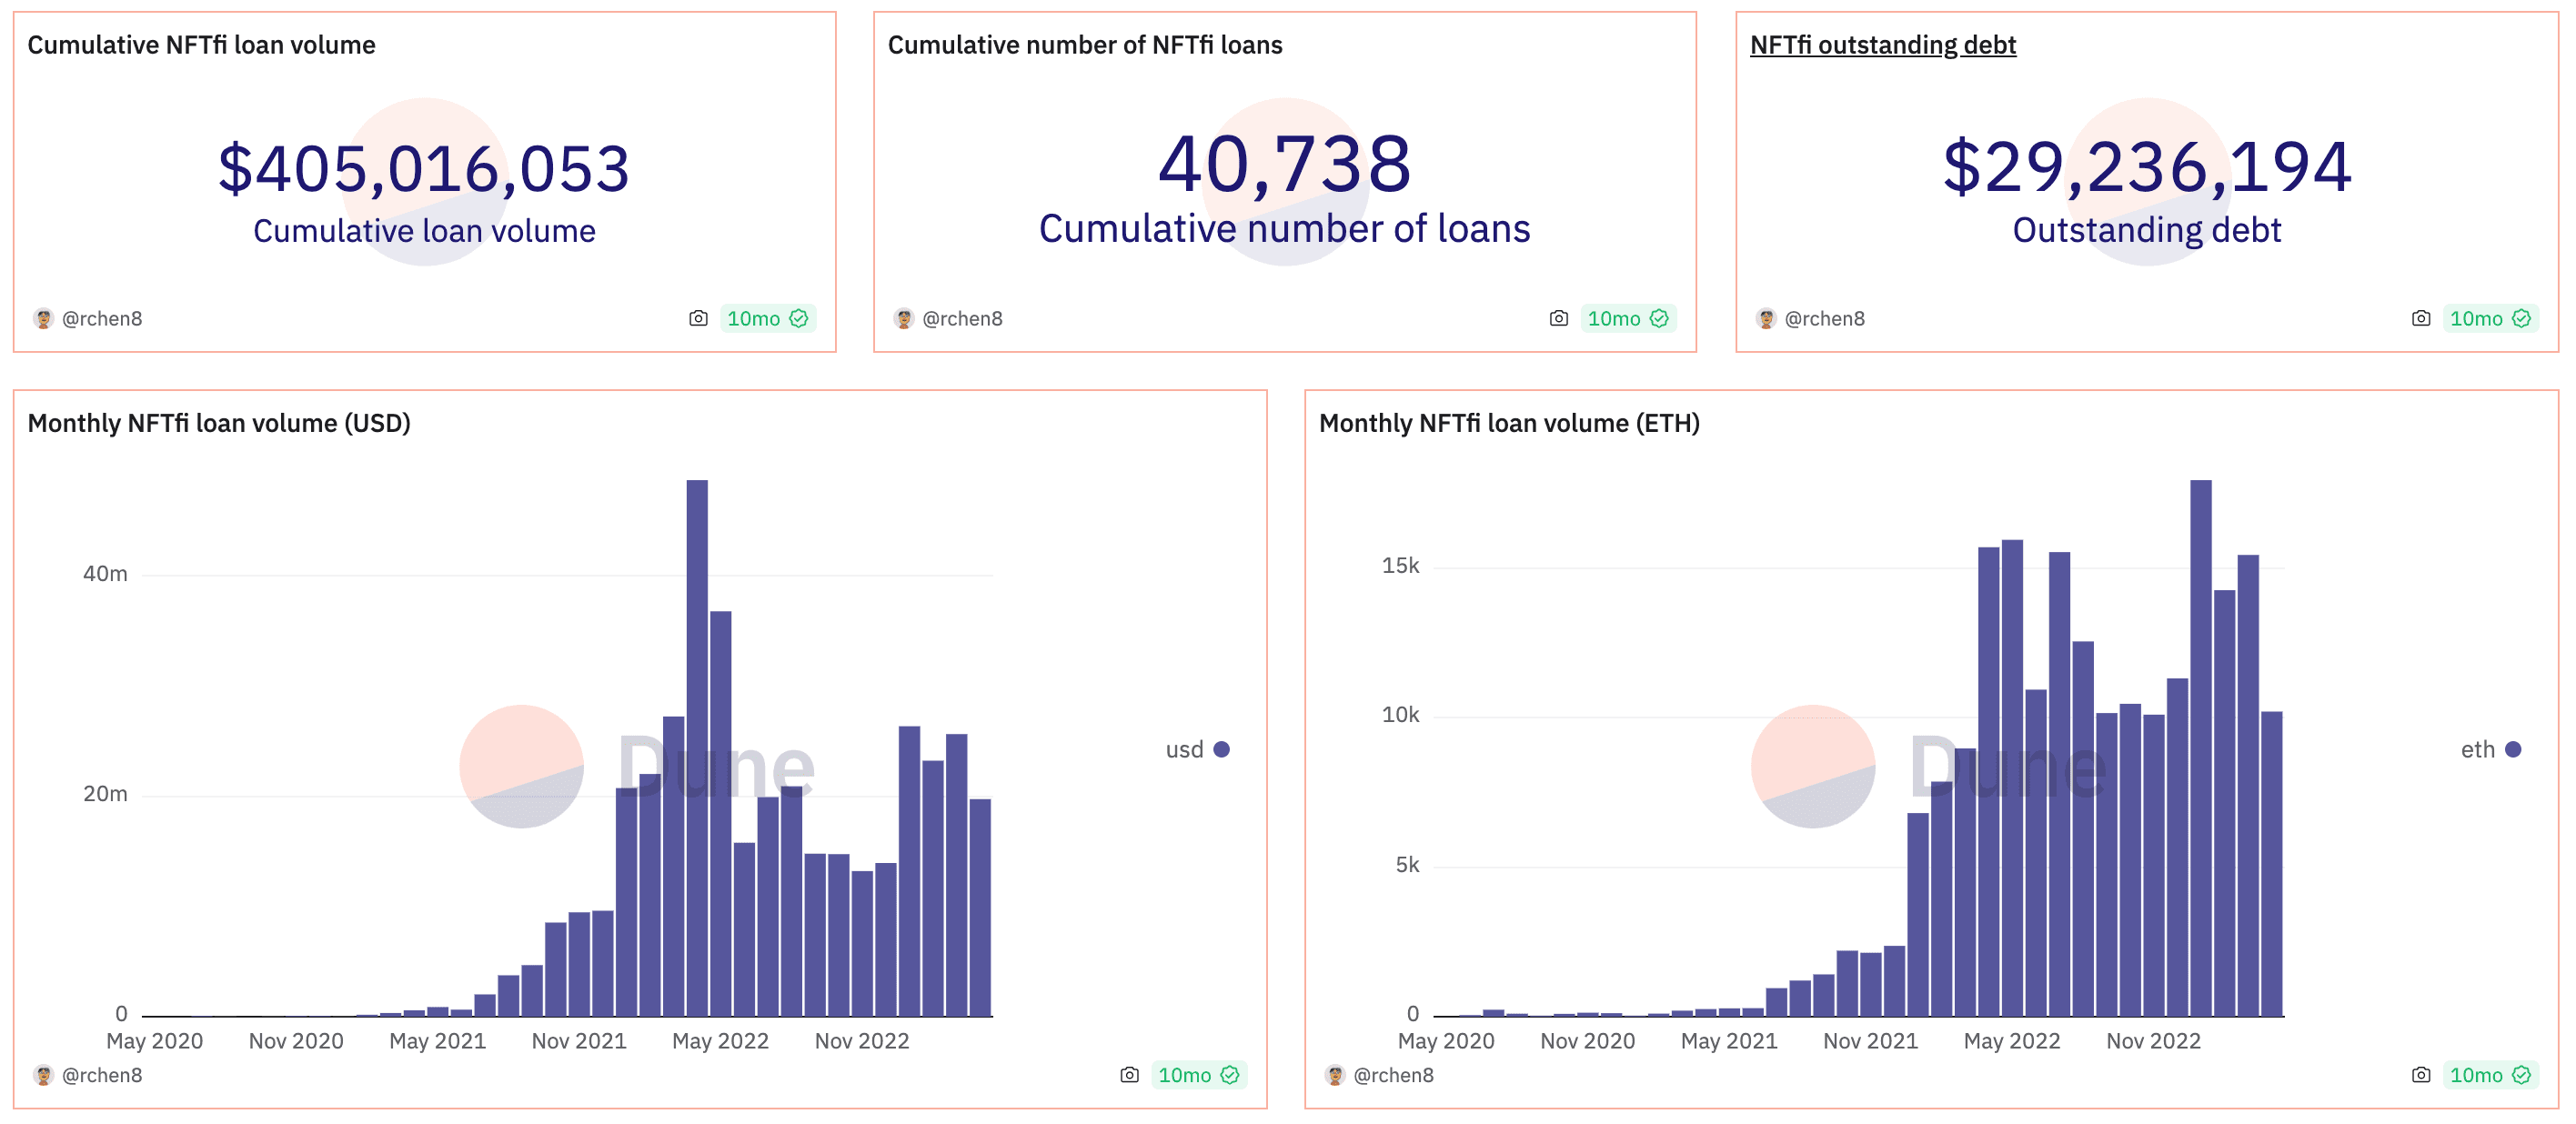2576x1124 pixels.
Task: Click May 2021 label on ETH chart axis
Action: click(1729, 1040)
